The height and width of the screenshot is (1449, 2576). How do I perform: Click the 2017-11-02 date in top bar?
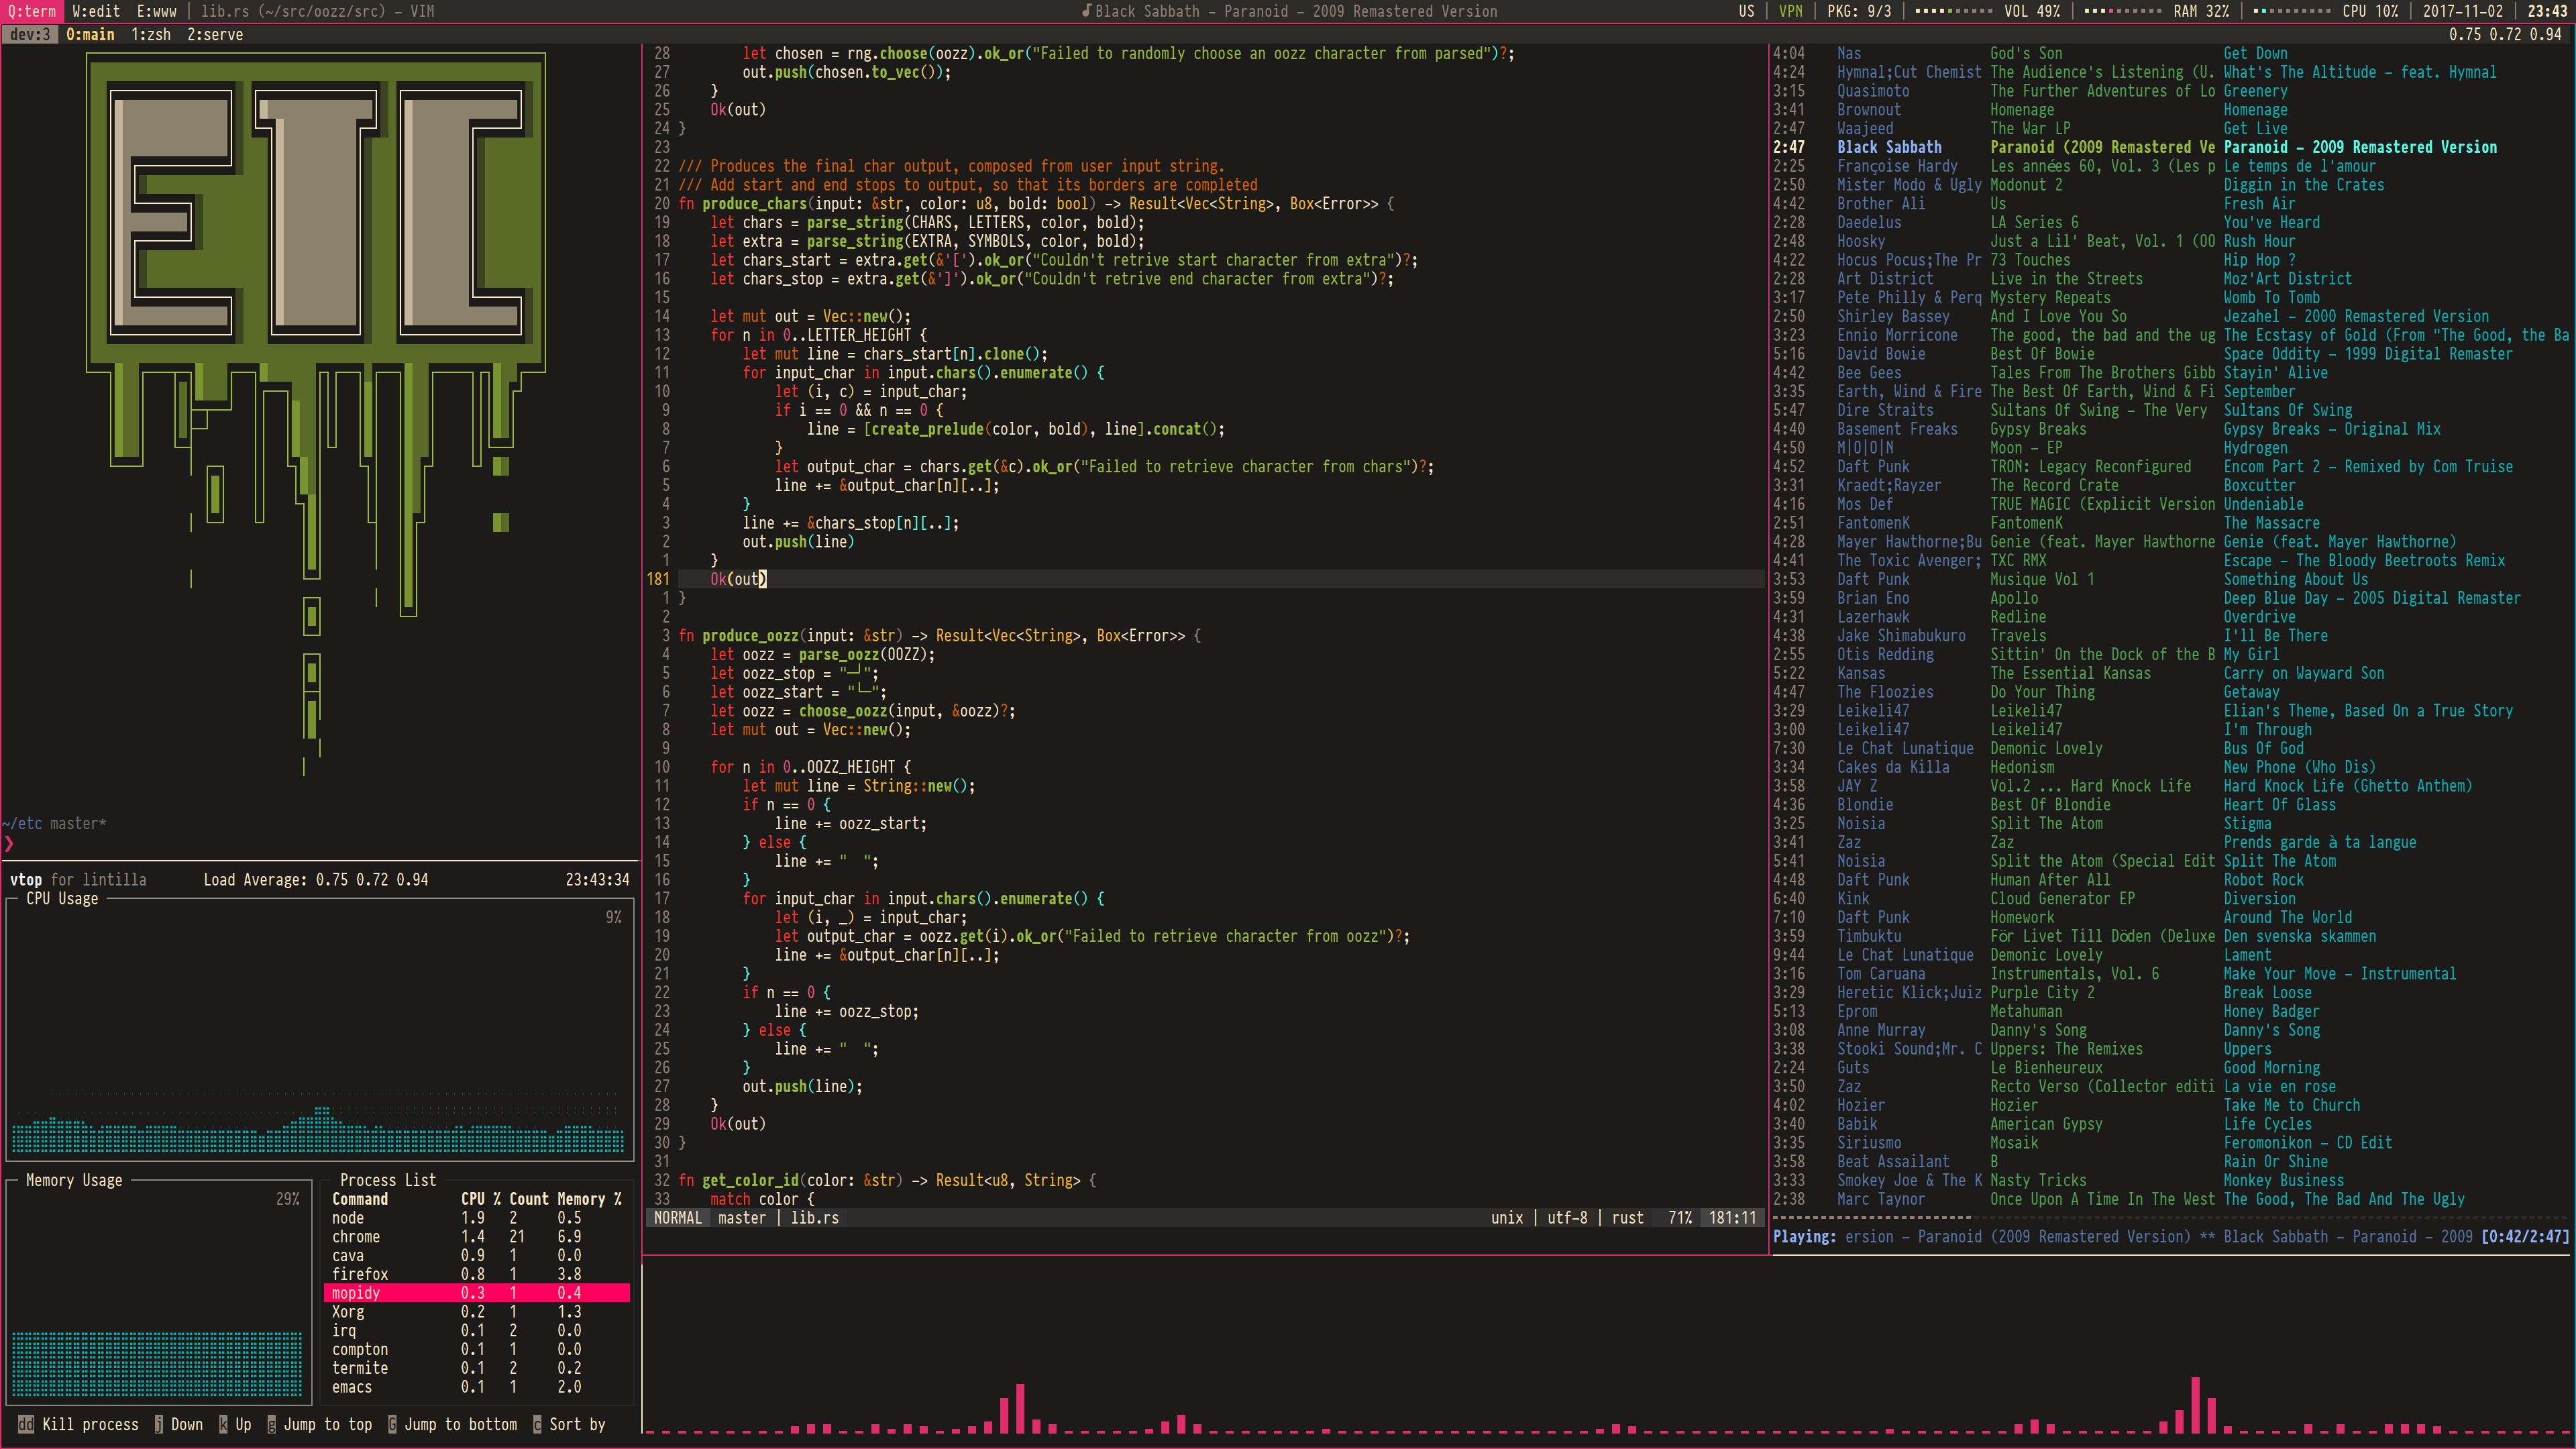click(2462, 11)
